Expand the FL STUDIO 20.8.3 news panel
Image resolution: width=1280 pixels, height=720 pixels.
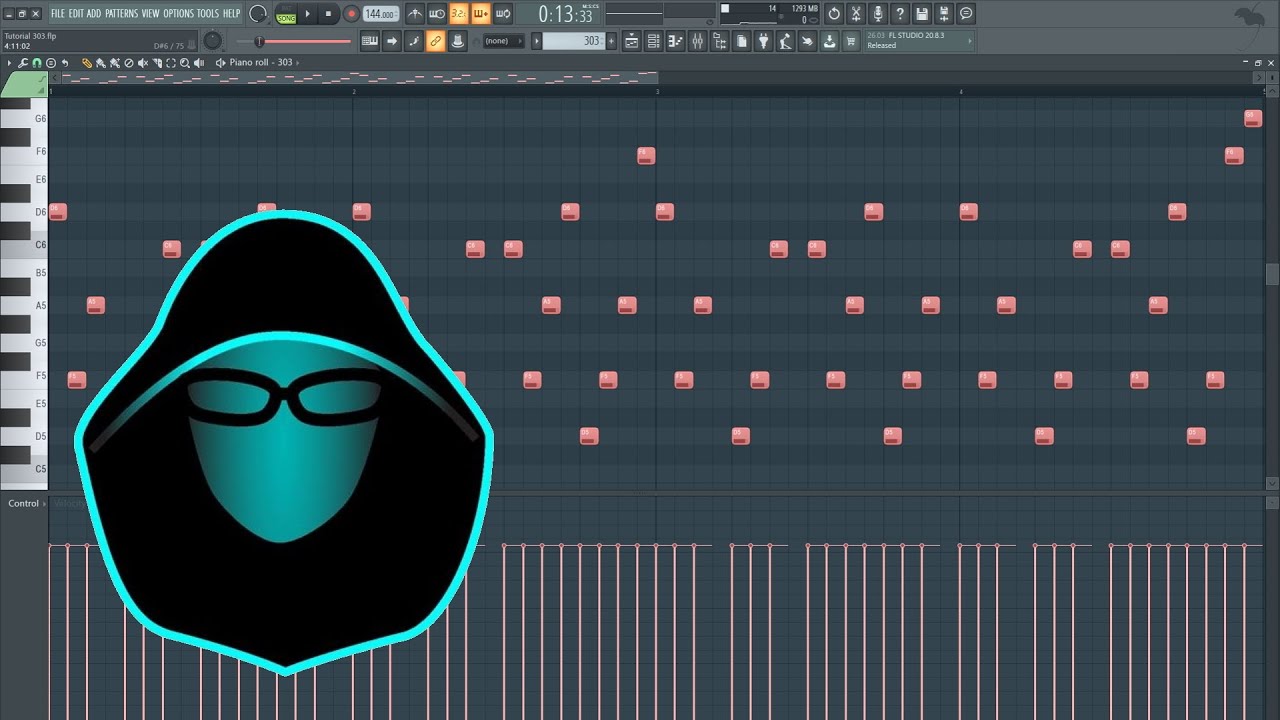pyautogui.click(x=918, y=41)
